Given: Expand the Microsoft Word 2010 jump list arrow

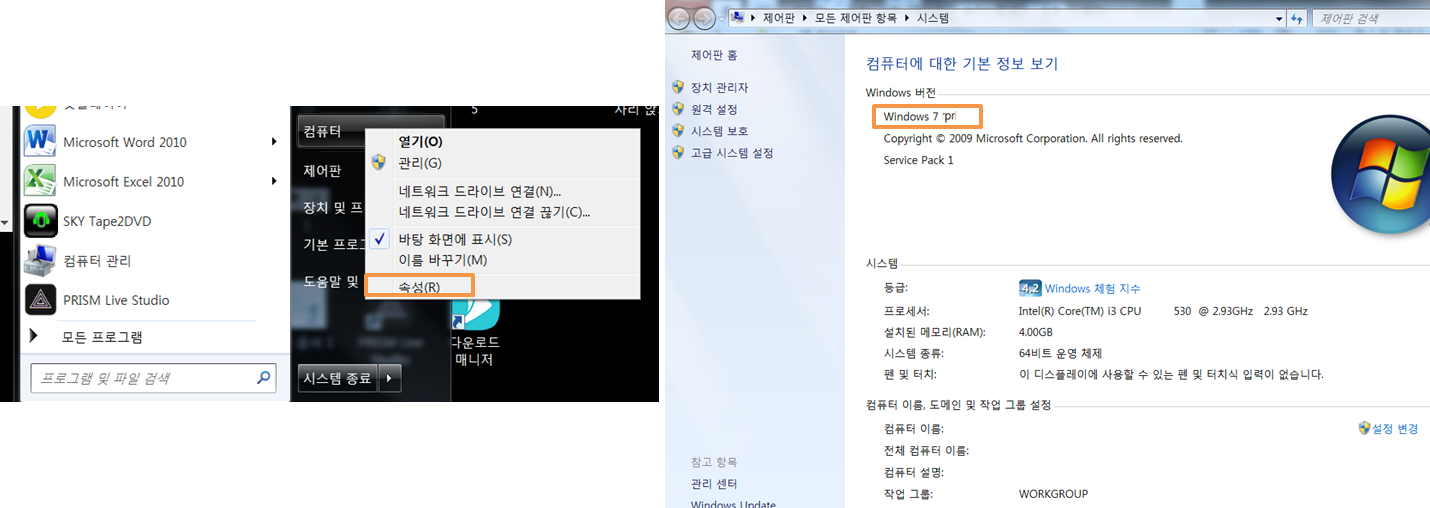Looking at the screenshot, I should [274, 142].
